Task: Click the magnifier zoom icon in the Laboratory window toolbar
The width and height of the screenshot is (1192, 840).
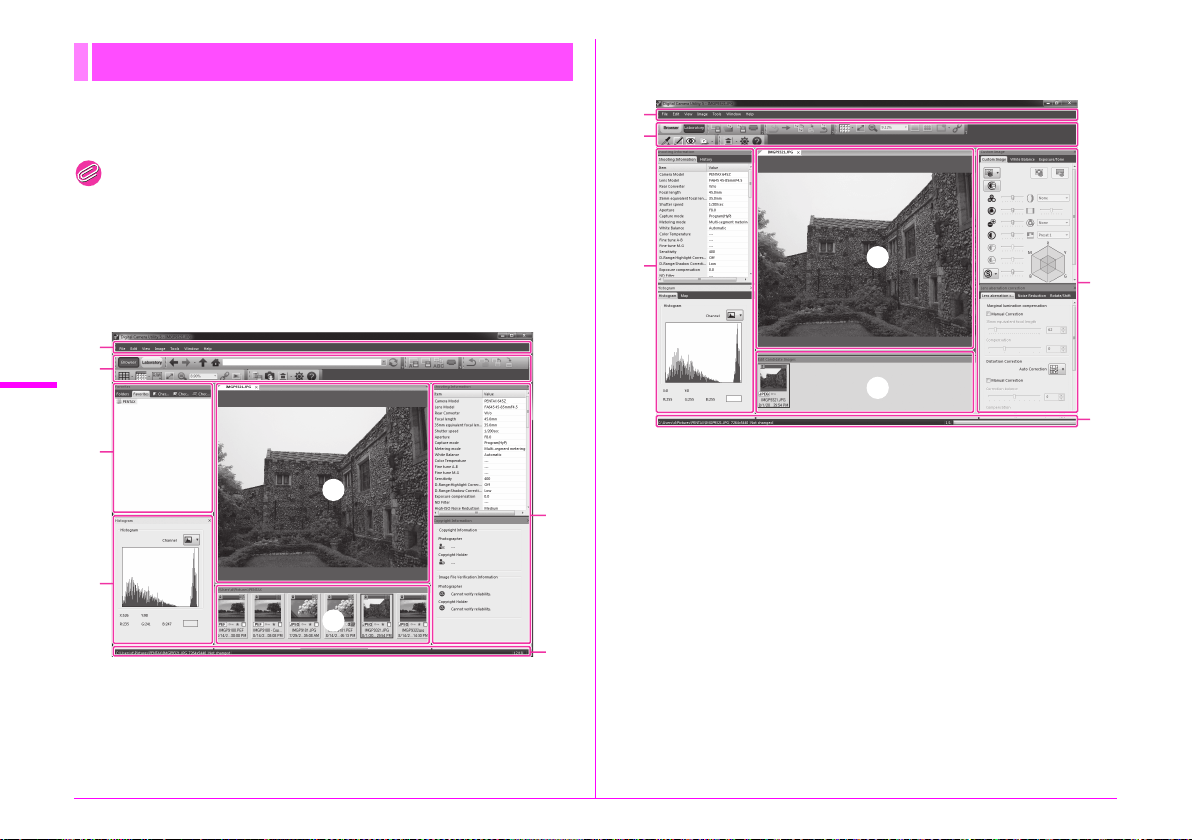Action: click(x=873, y=128)
